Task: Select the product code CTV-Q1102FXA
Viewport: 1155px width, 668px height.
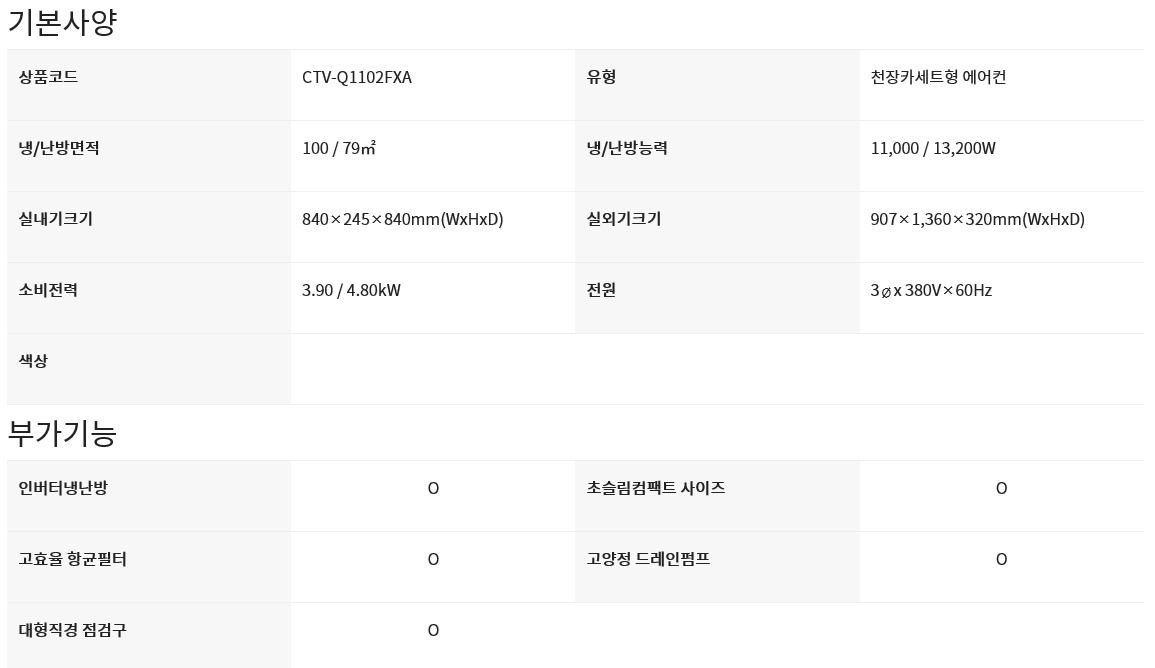Action: point(357,78)
